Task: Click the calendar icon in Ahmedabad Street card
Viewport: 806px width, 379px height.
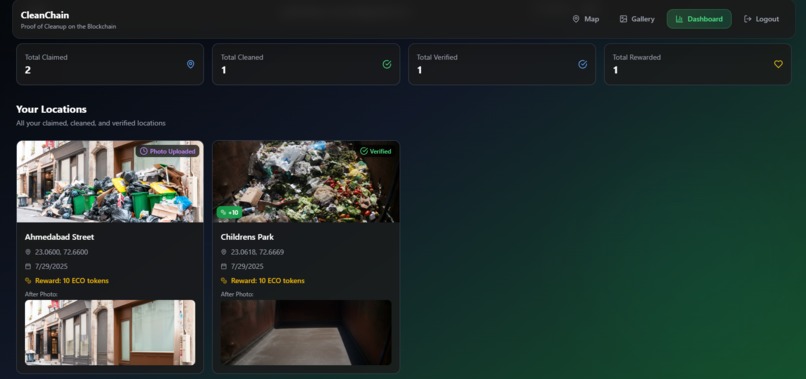Action: [x=28, y=266]
